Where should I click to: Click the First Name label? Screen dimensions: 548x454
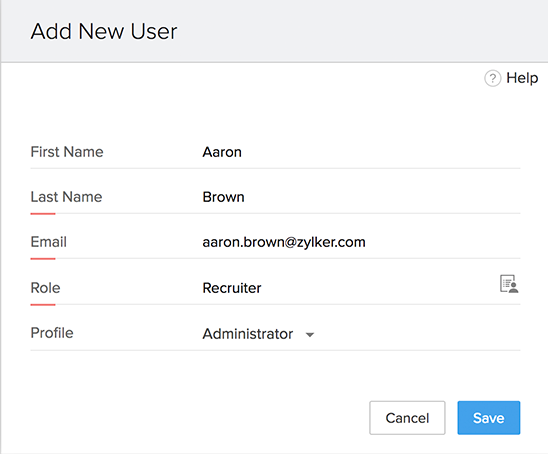[x=67, y=152]
